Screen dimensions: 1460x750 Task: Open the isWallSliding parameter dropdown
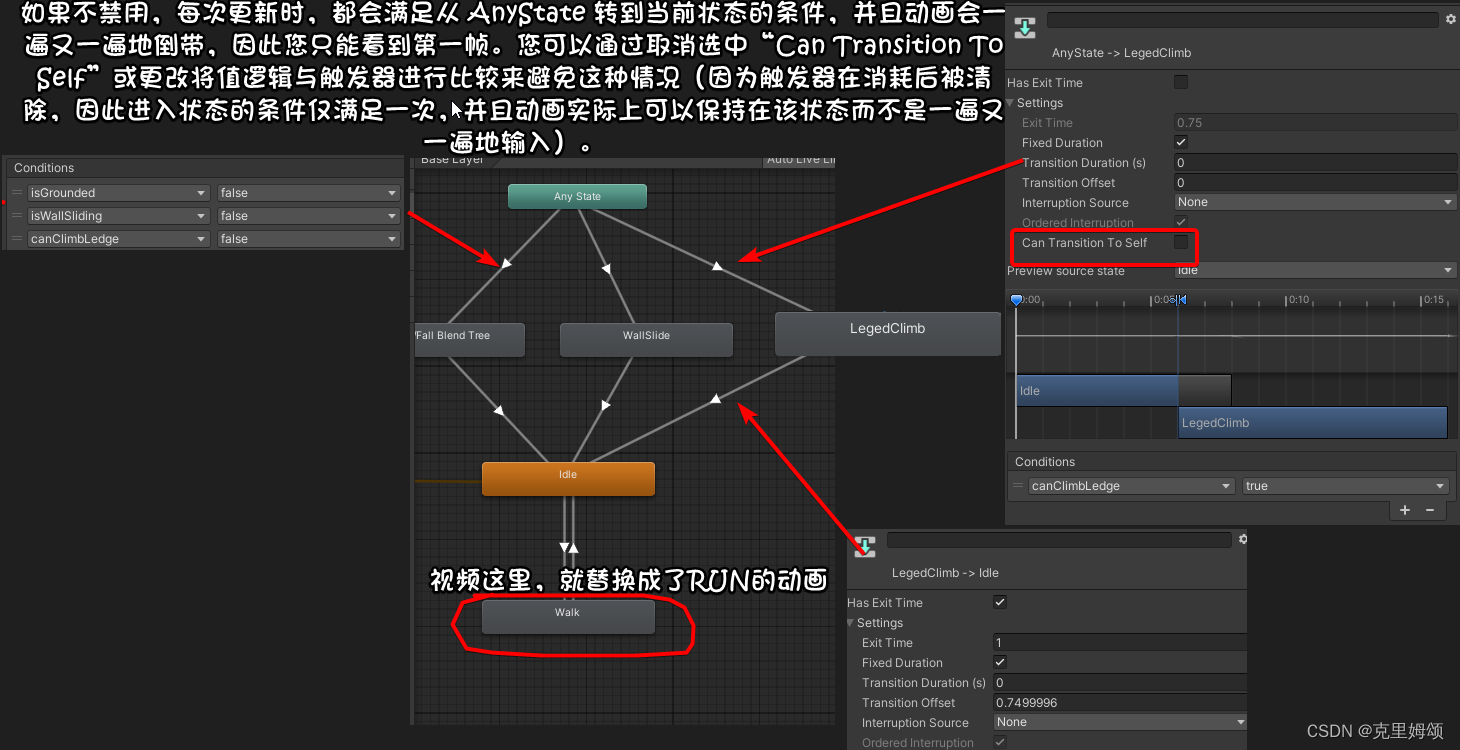pyautogui.click(x=119, y=216)
